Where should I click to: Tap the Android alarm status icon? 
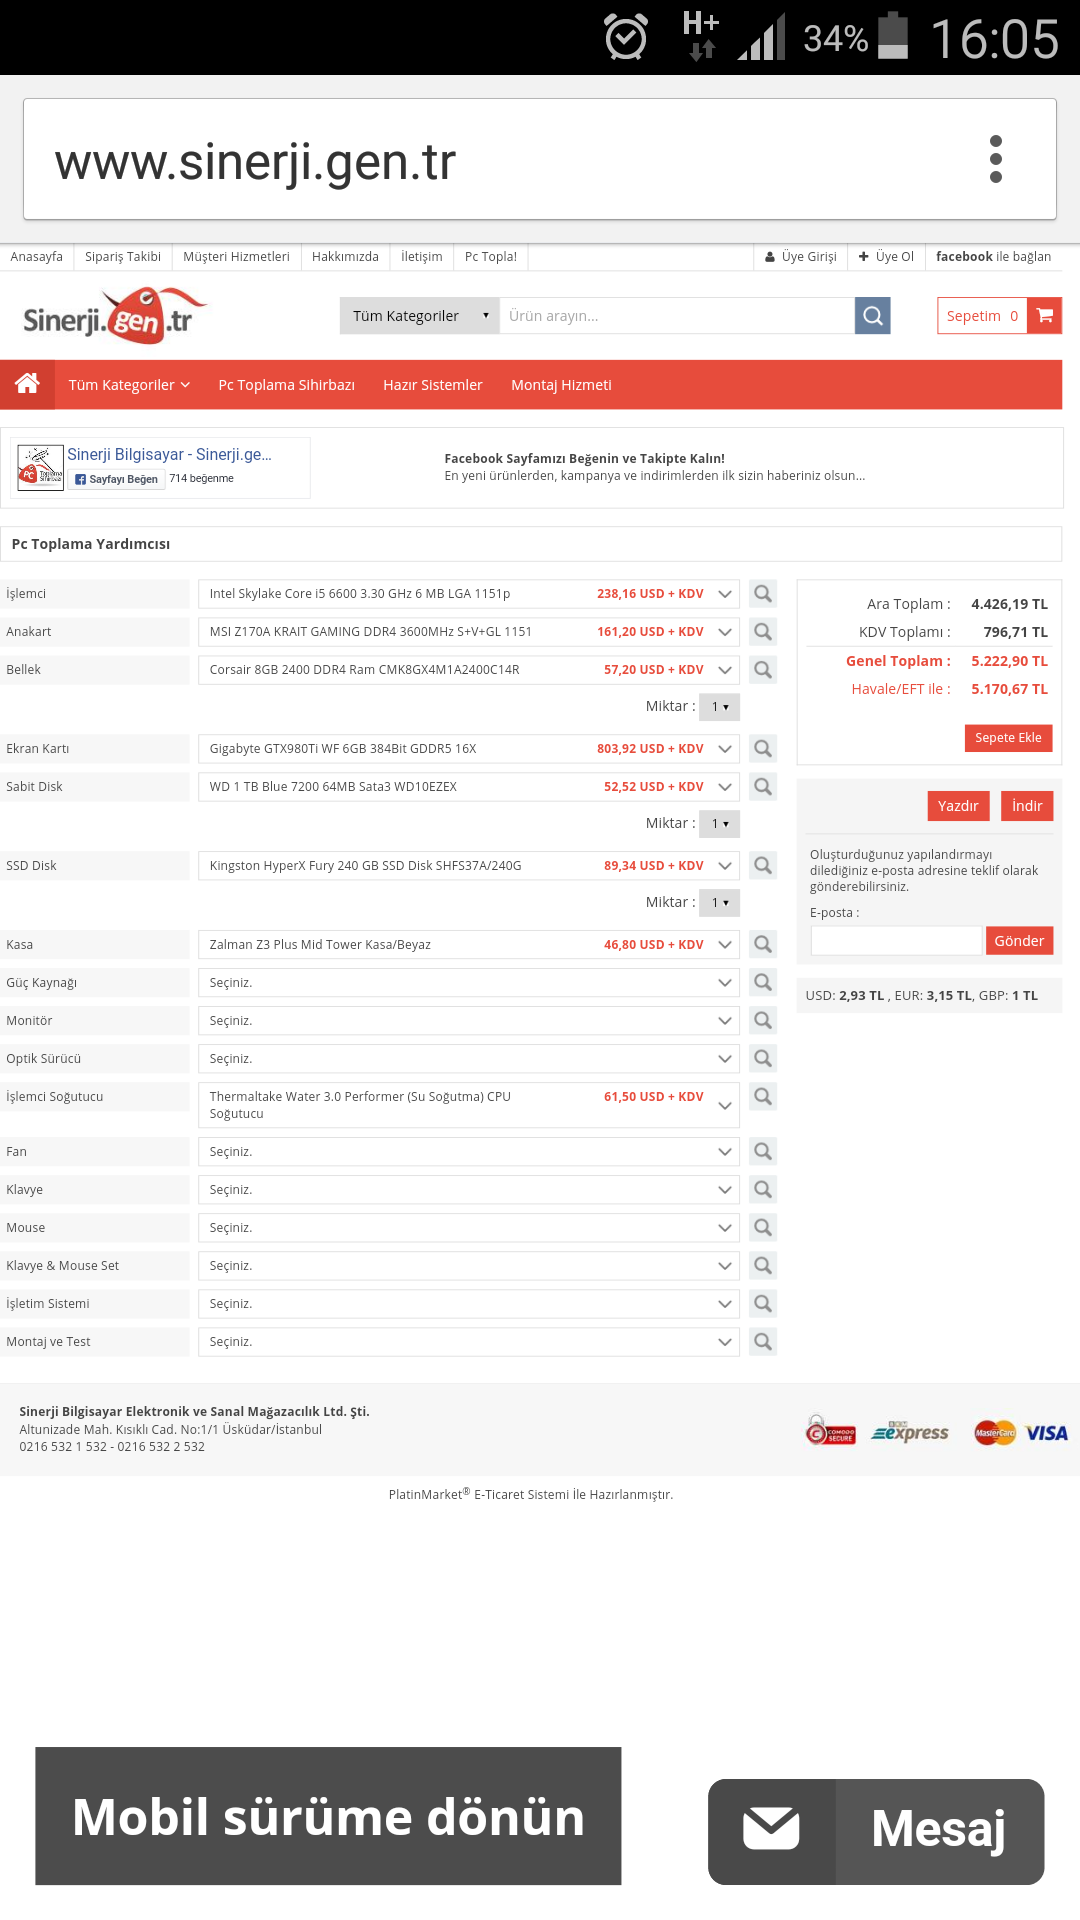click(x=626, y=38)
